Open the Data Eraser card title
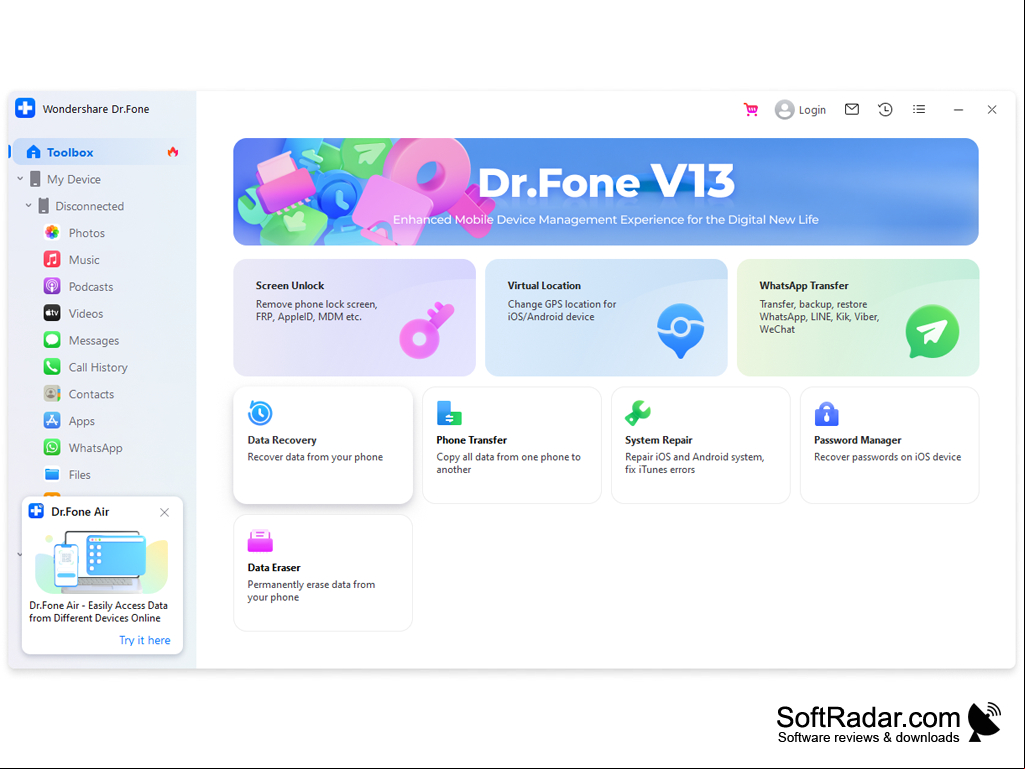Viewport: 1025px width, 769px height. point(273,568)
